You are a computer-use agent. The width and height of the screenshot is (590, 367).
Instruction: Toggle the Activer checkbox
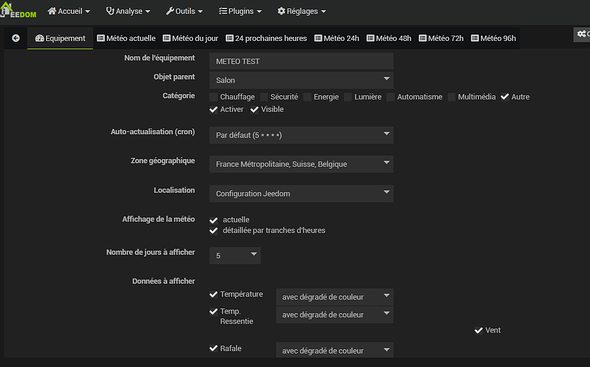pos(213,110)
